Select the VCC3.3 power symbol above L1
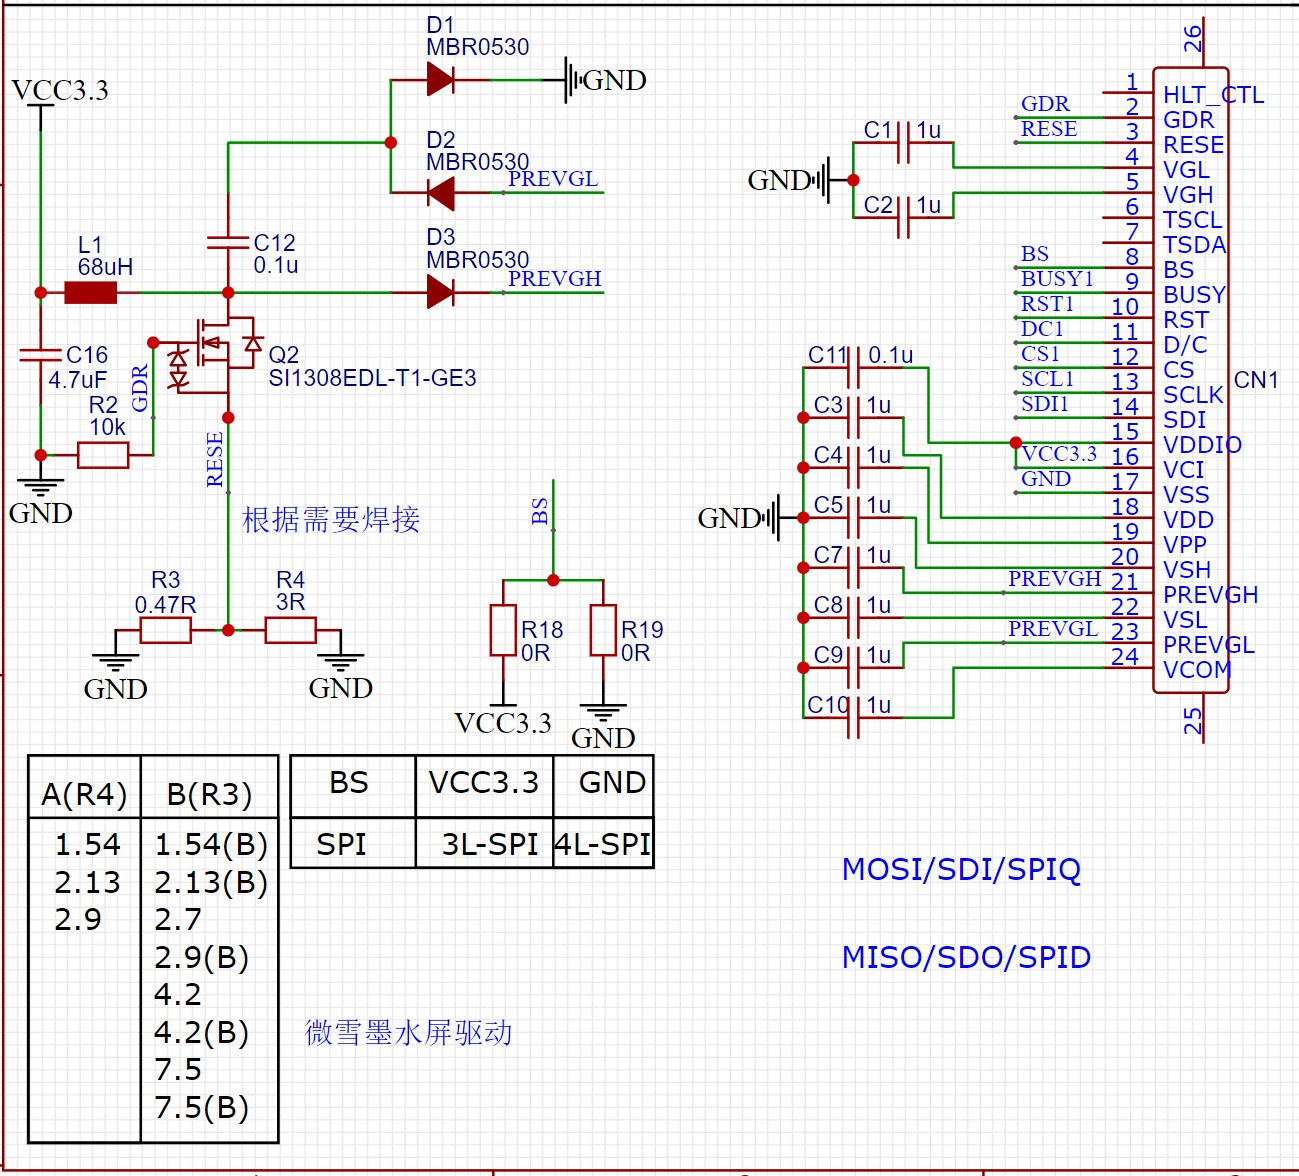Image resolution: width=1299 pixels, height=1176 pixels. pos(59,93)
